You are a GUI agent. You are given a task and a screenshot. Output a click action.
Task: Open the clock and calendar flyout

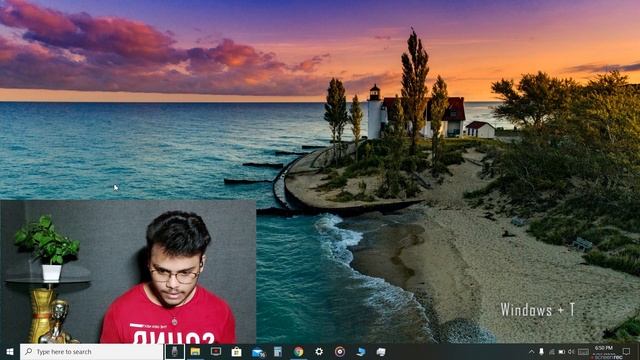(604, 351)
